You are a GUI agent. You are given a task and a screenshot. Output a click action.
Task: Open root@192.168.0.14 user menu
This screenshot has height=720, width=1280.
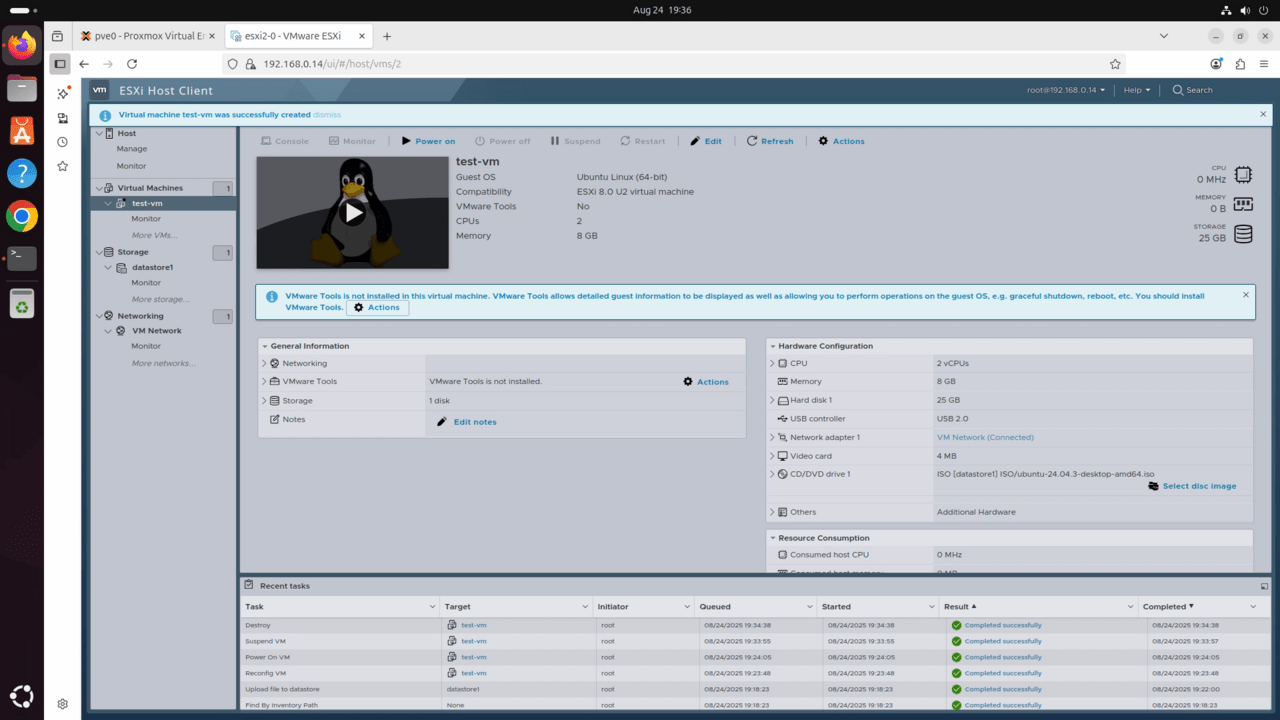1066,90
